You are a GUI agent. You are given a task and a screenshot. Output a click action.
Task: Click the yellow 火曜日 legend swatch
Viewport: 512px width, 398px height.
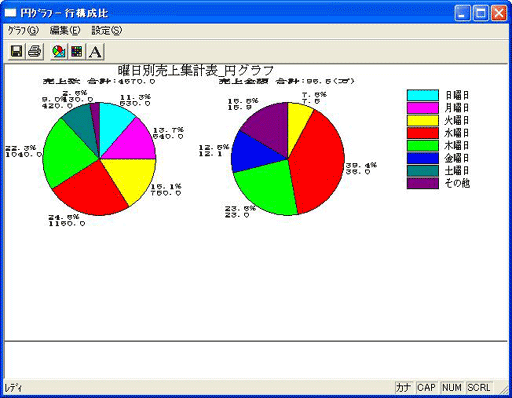(422, 120)
